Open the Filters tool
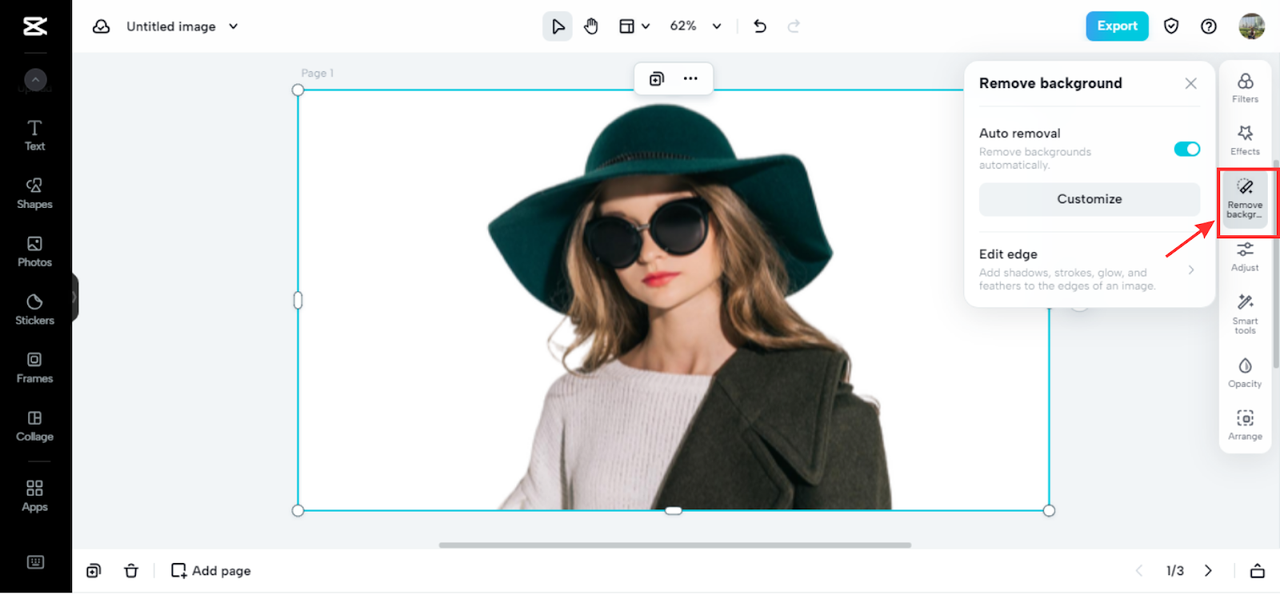The image size is (1280, 595). [x=1245, y=88]
